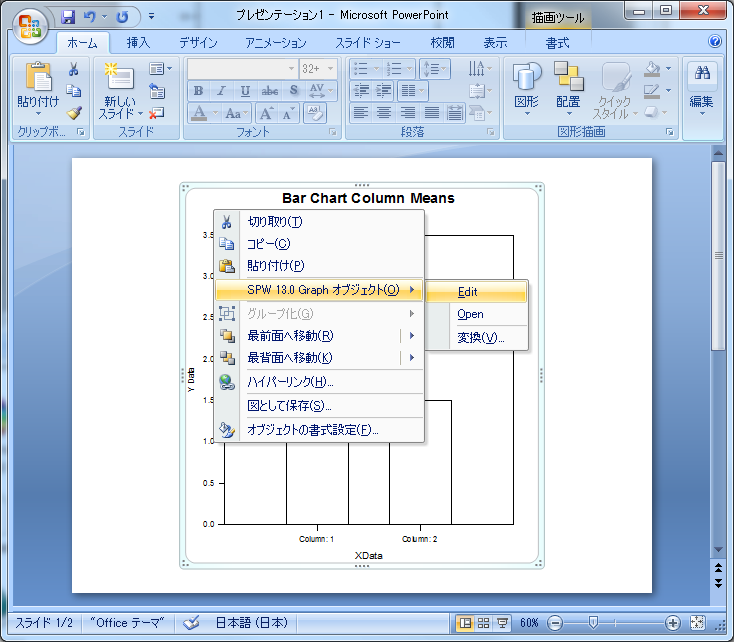Open the slide layout dropdown
734x642 pixels.
tap(160, 69)
